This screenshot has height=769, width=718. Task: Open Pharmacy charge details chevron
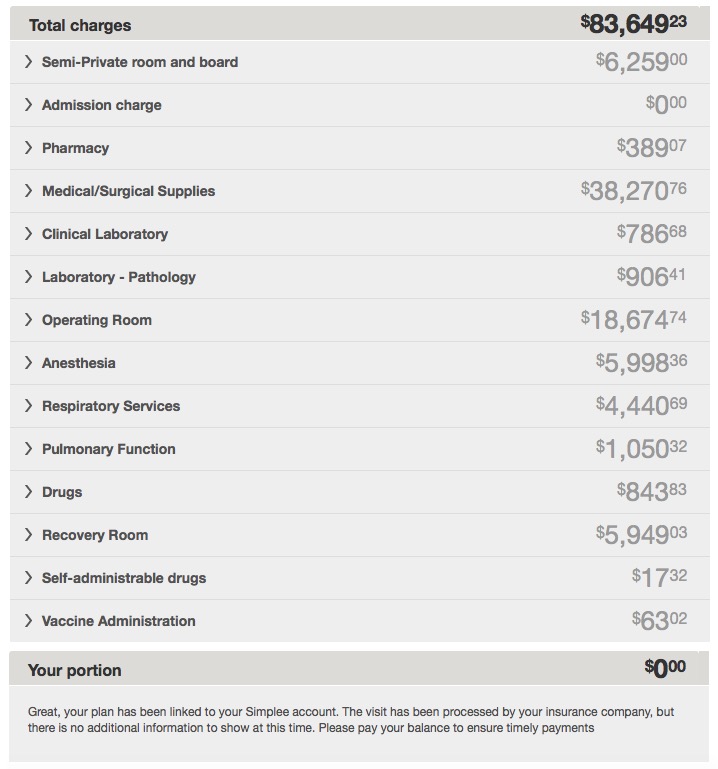click(28, 148)
